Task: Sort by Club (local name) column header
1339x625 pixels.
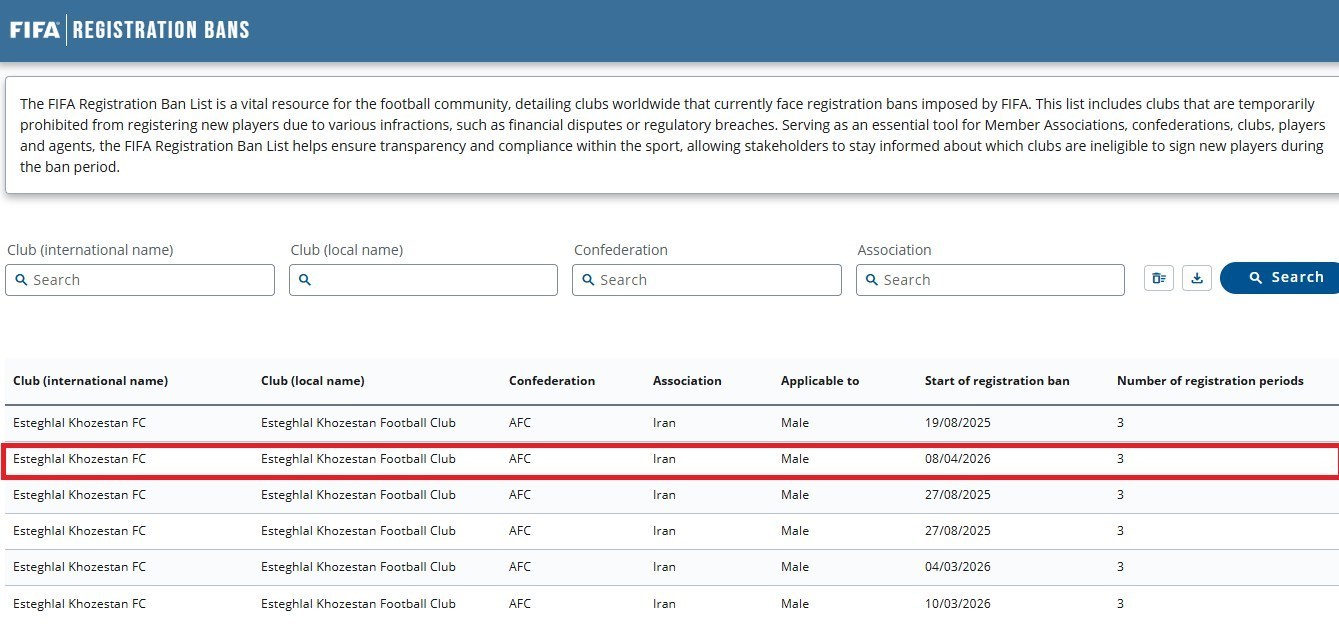Action: coord(312,381)
